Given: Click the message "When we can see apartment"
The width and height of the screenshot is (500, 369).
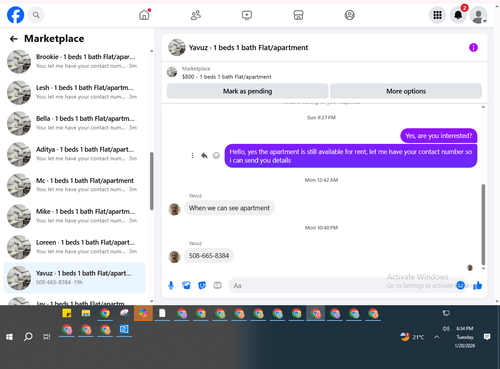Looking at the screenshot, I should [x=229, y=208].
